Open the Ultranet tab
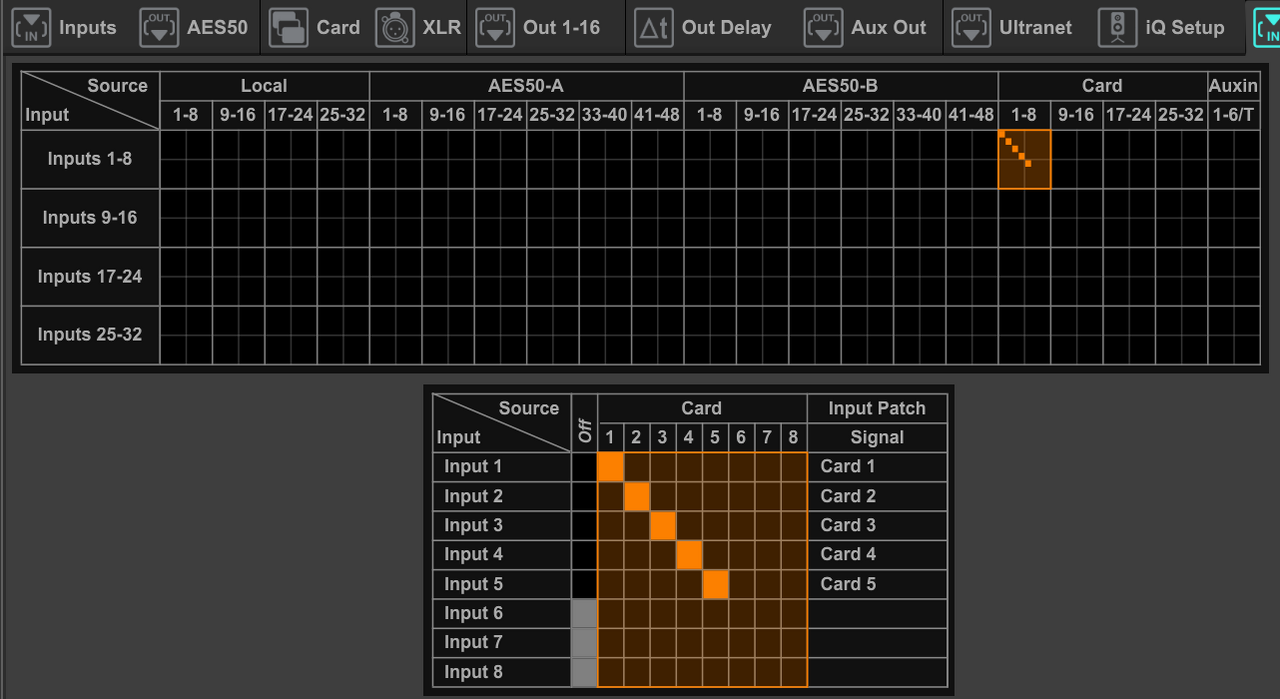Screen dimensions: 1280x699 pos(1010,27)
